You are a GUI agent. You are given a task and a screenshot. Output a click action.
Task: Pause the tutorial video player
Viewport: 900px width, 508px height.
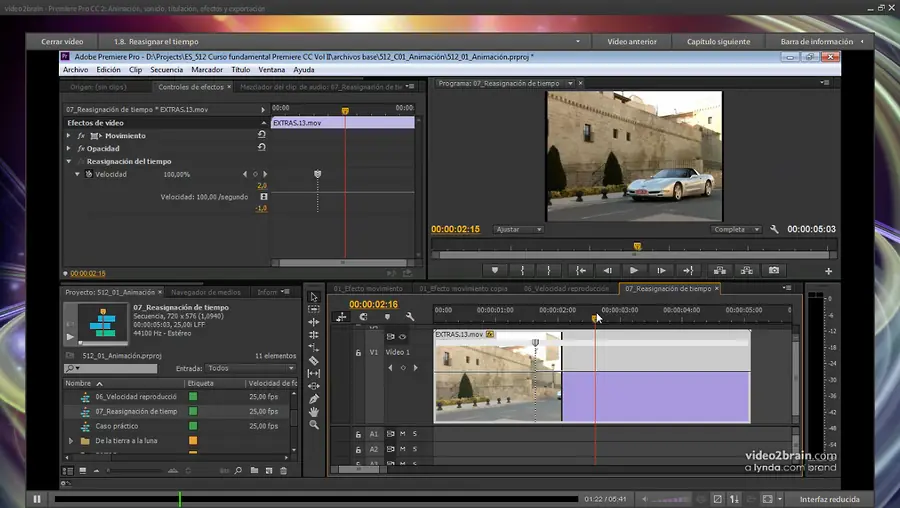pyautogui.click(x=37, y=499)
